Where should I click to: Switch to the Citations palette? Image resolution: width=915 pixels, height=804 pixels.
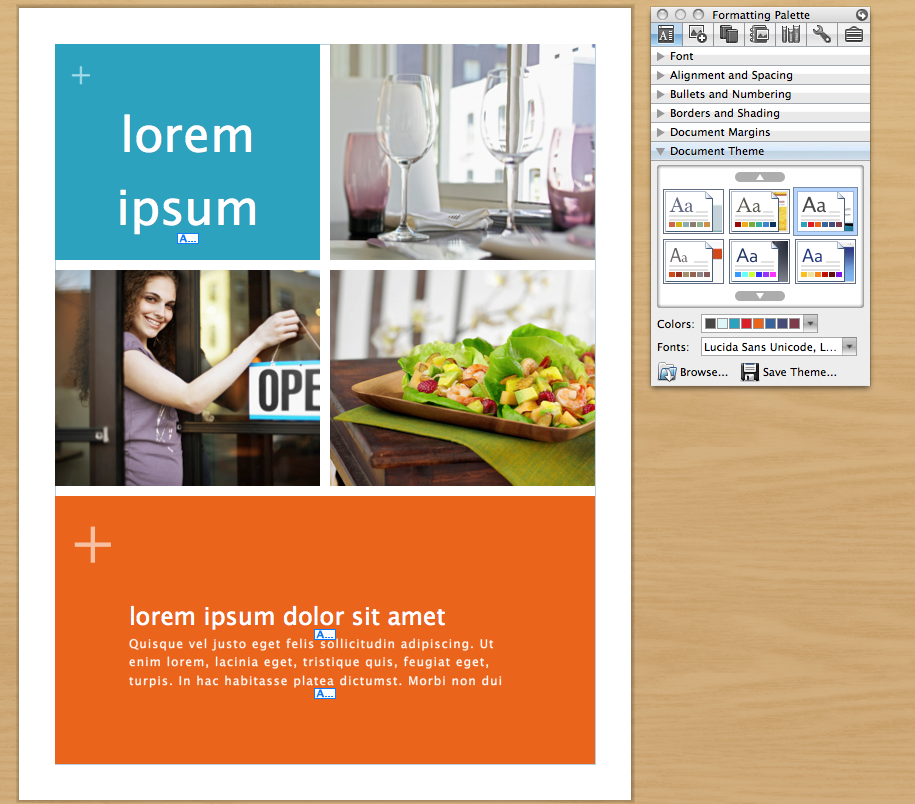(x=729, y=33)
